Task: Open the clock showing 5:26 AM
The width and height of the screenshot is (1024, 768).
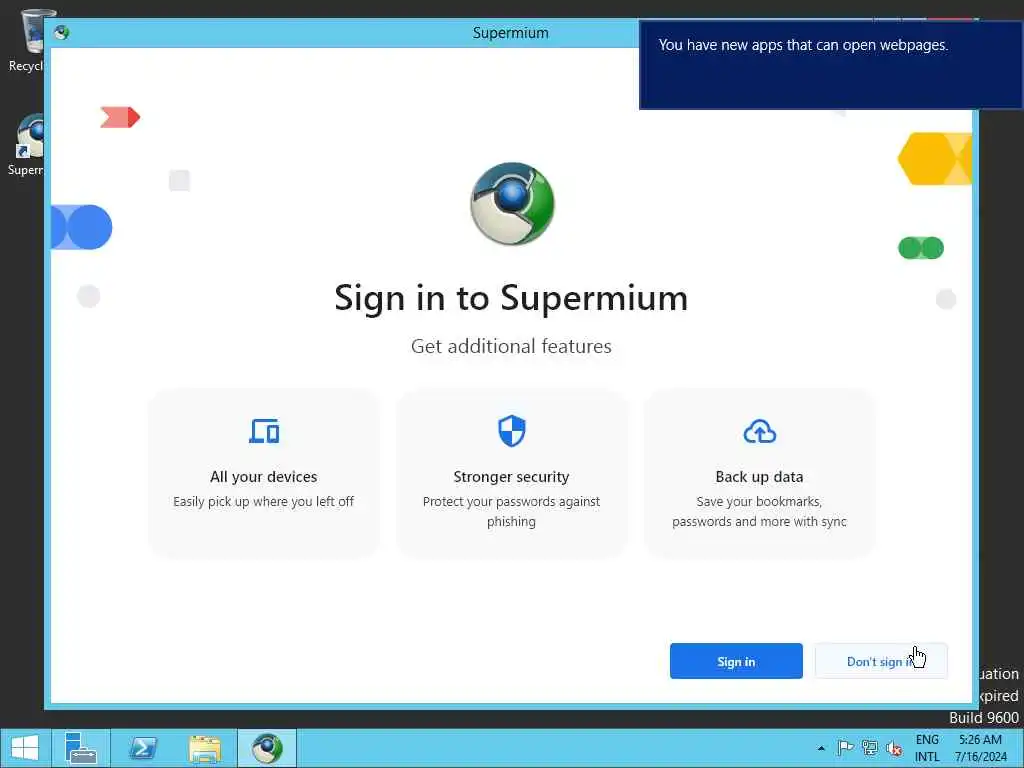Action: tap(981, 748)
